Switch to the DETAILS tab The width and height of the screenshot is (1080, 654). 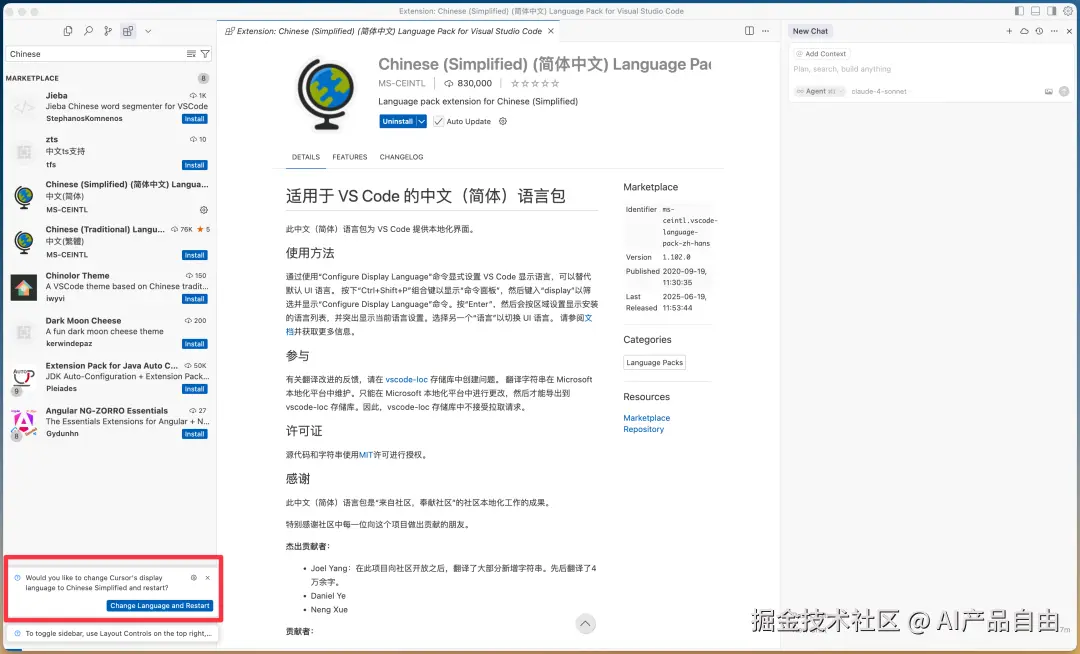306,157
